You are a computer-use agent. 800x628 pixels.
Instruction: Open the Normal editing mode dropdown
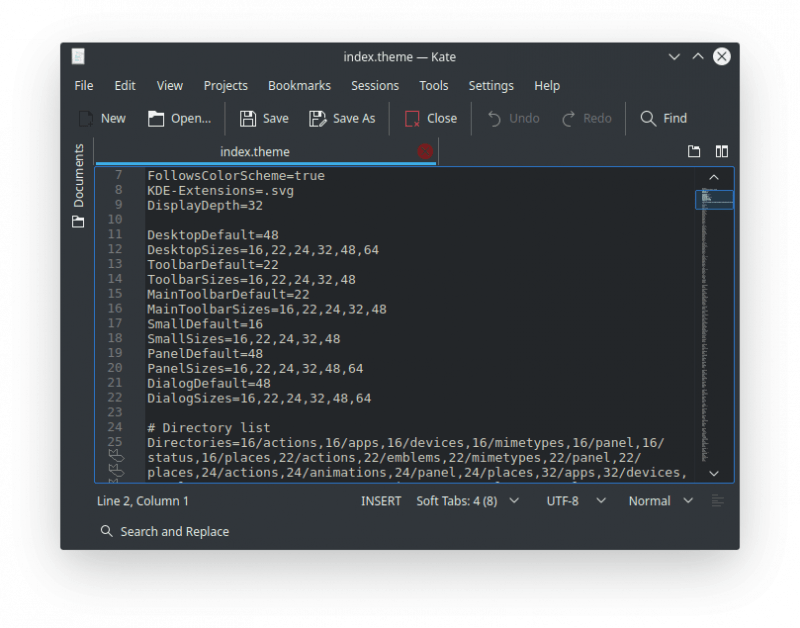[x=654, y=501]
